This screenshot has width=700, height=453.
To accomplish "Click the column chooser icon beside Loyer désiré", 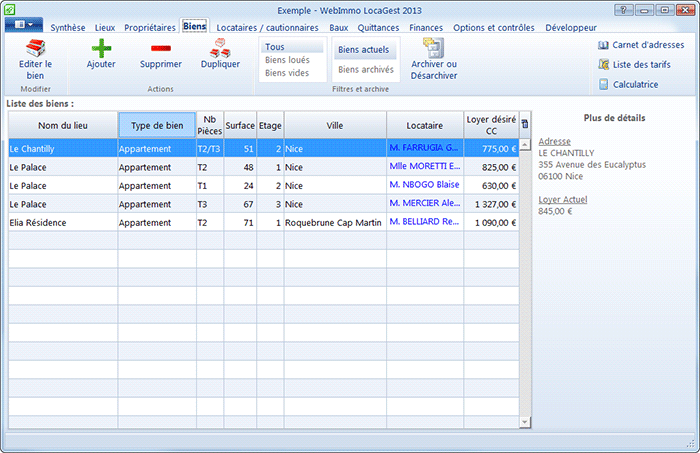I will coord(525,124).
